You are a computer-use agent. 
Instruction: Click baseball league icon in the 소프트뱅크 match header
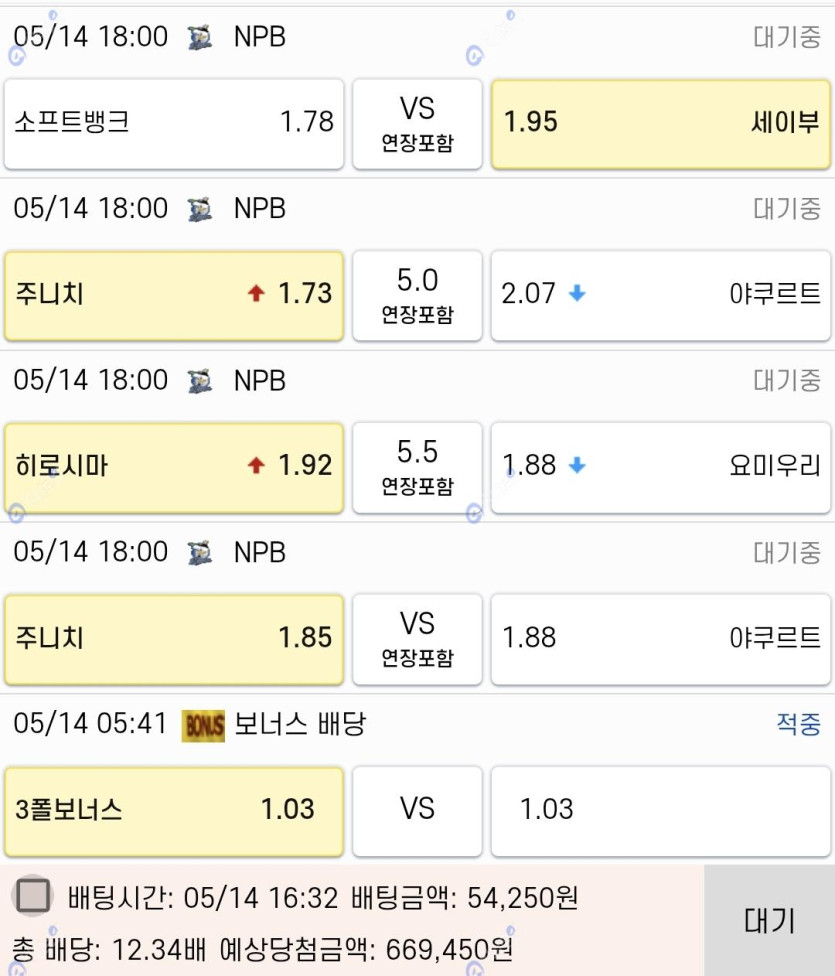(200, 37)
